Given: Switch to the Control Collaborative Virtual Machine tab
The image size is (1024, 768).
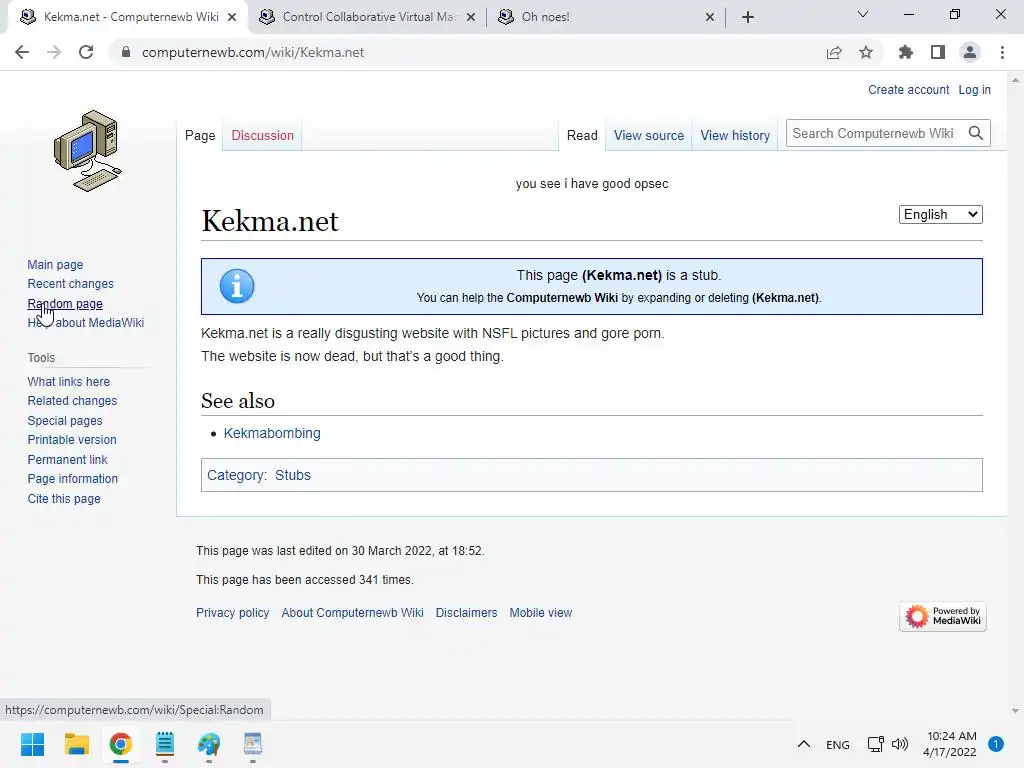Looking at the screenshot, I should point(369,17).
